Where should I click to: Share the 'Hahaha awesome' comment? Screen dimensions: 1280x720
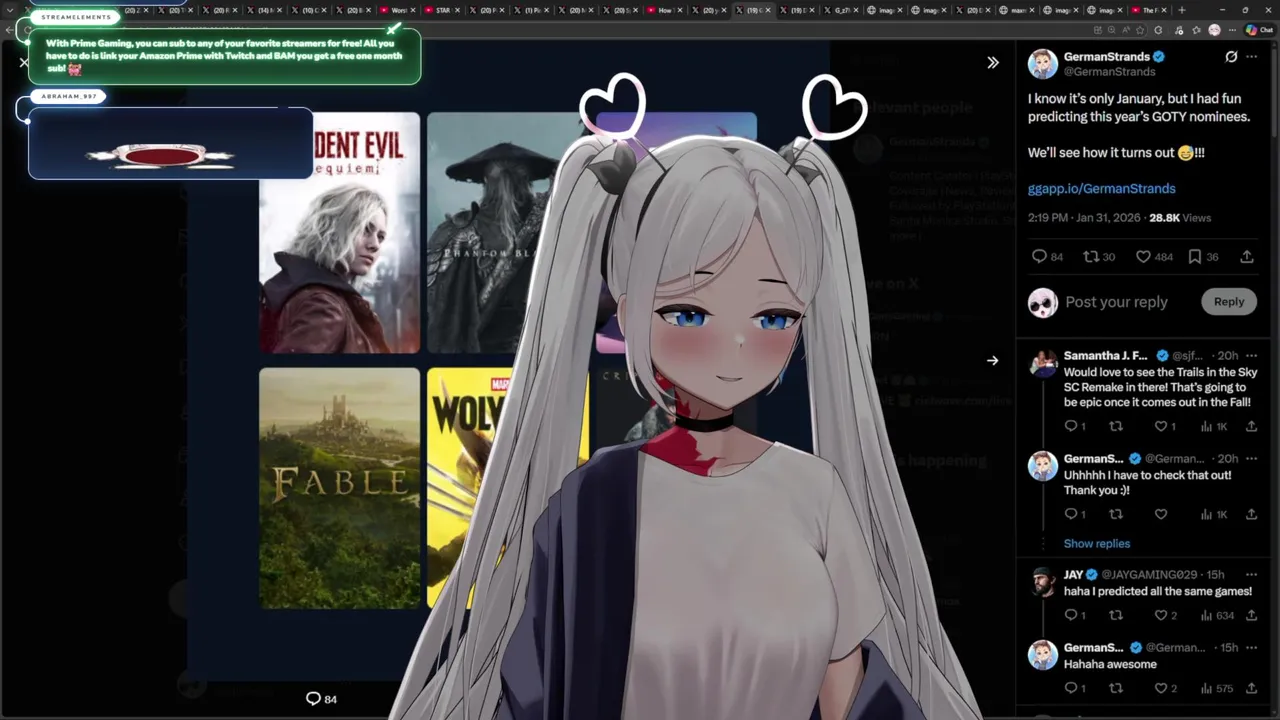coord(1251,688)
